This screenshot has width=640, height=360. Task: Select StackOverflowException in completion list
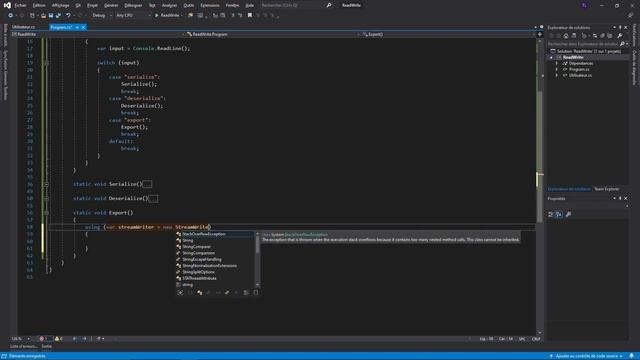[215, 234]
